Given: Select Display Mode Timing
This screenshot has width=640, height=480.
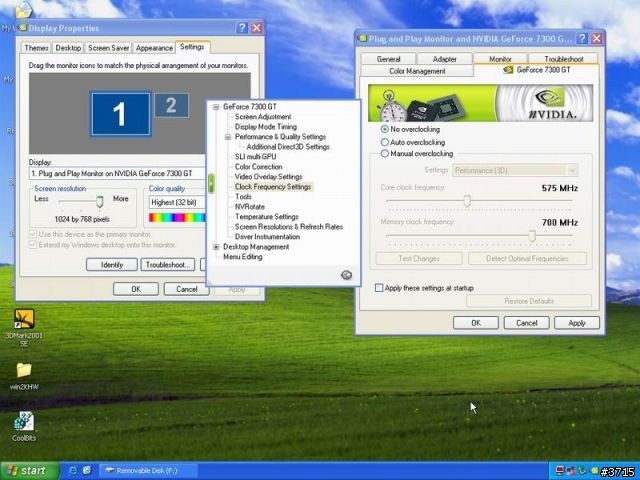Looking at the screenshot, I should [x=266, y=127].
